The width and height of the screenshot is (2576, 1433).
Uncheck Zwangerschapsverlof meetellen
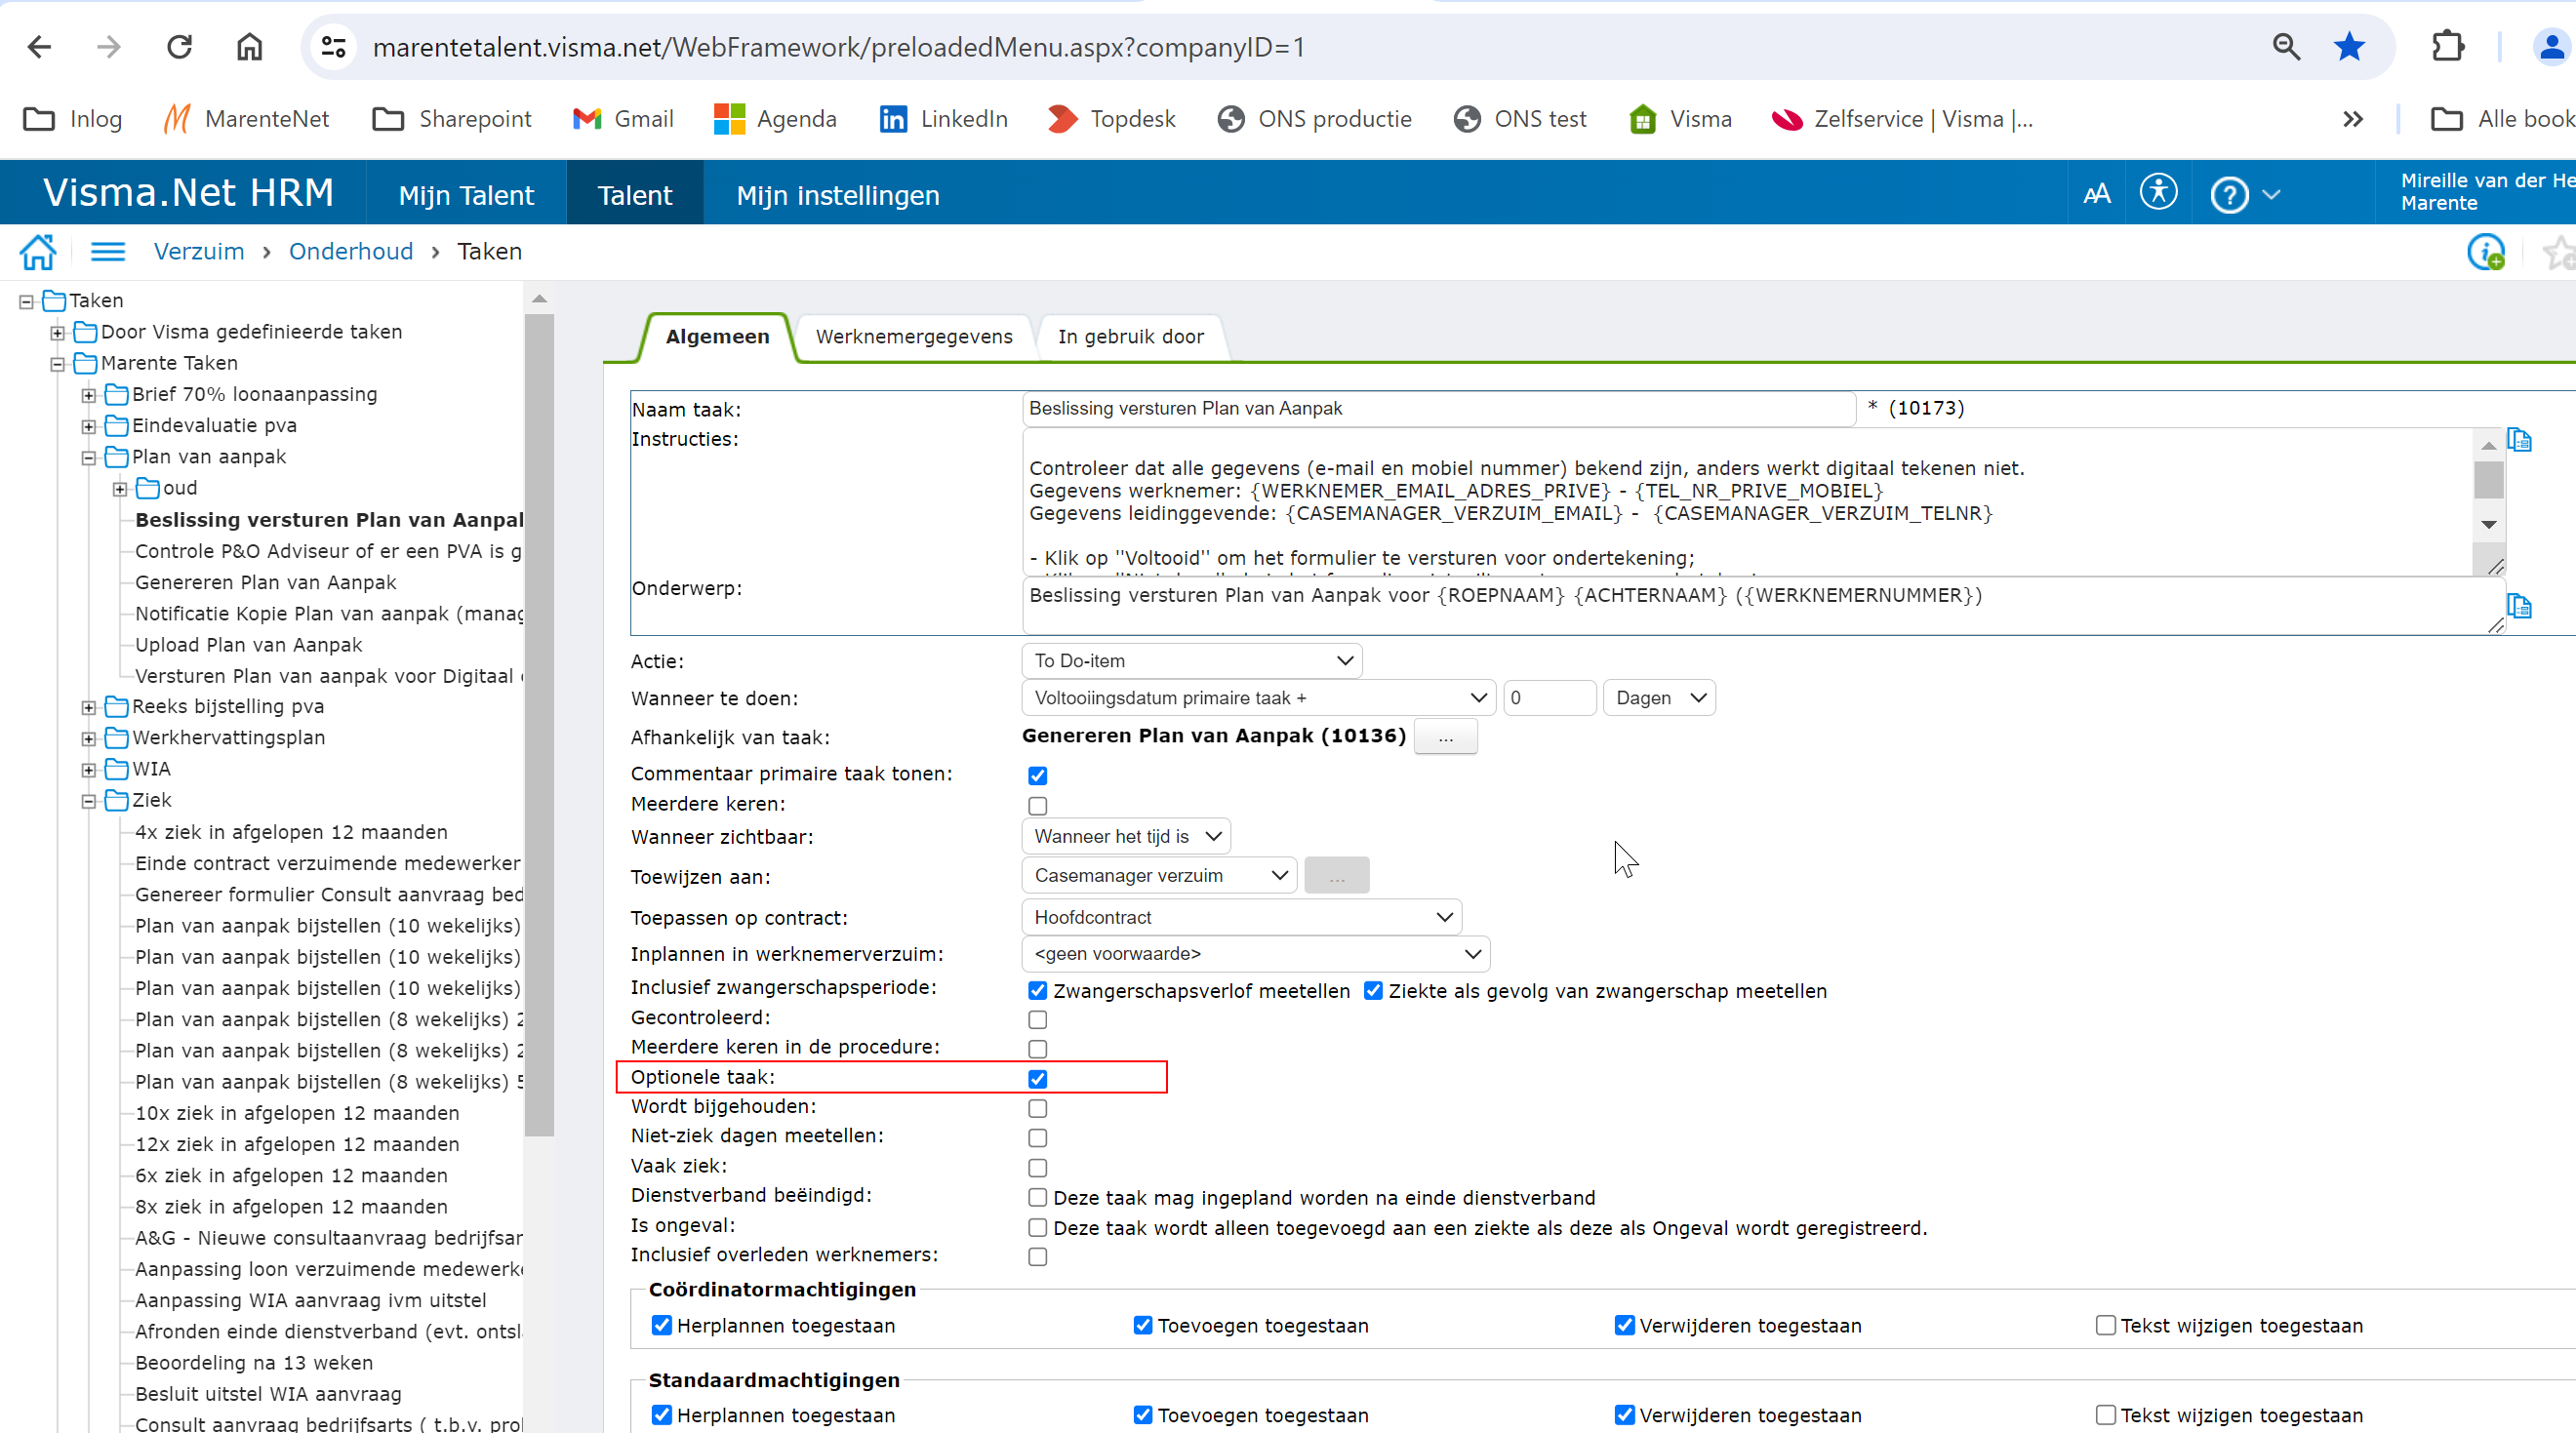[1037, 991]
